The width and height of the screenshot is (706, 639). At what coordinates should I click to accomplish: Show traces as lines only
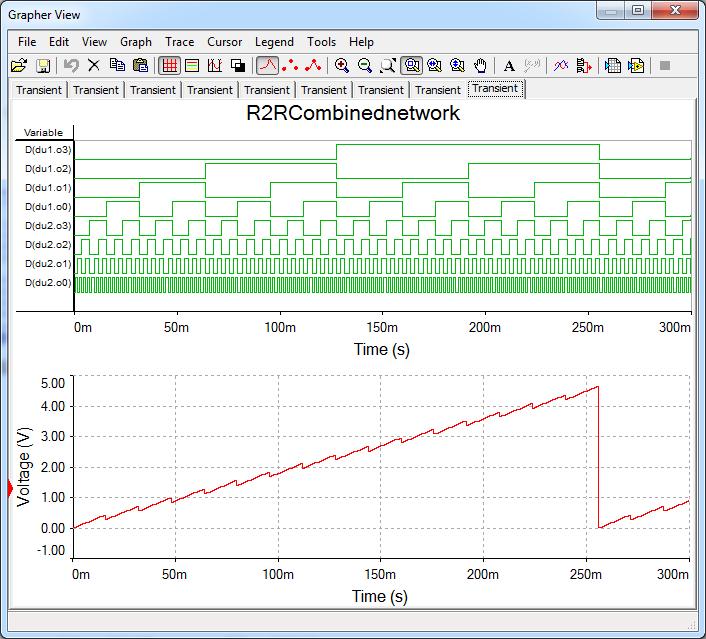point(267,66)
